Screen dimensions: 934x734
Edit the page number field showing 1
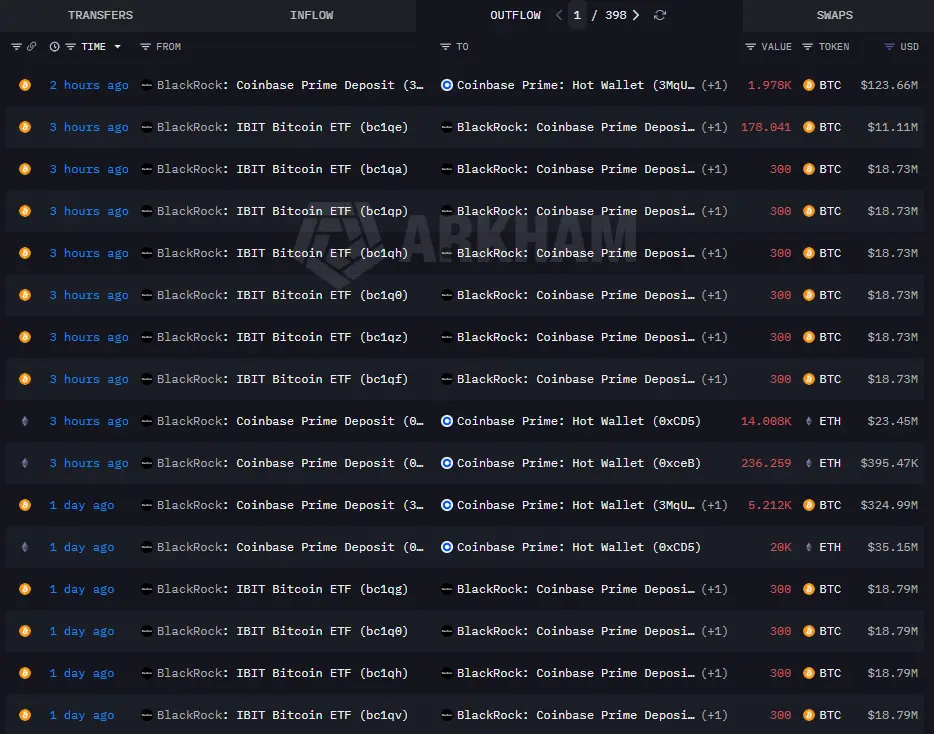tap(577, 15)
